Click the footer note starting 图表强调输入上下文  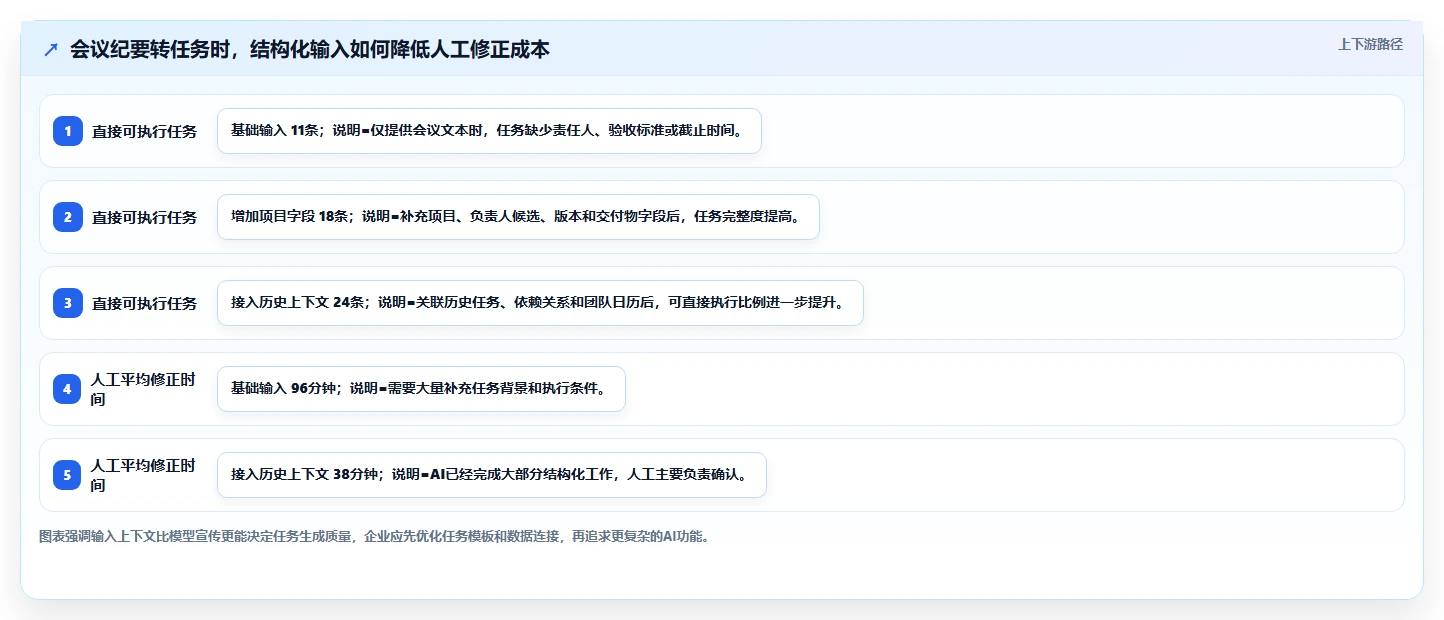(375, 536)
